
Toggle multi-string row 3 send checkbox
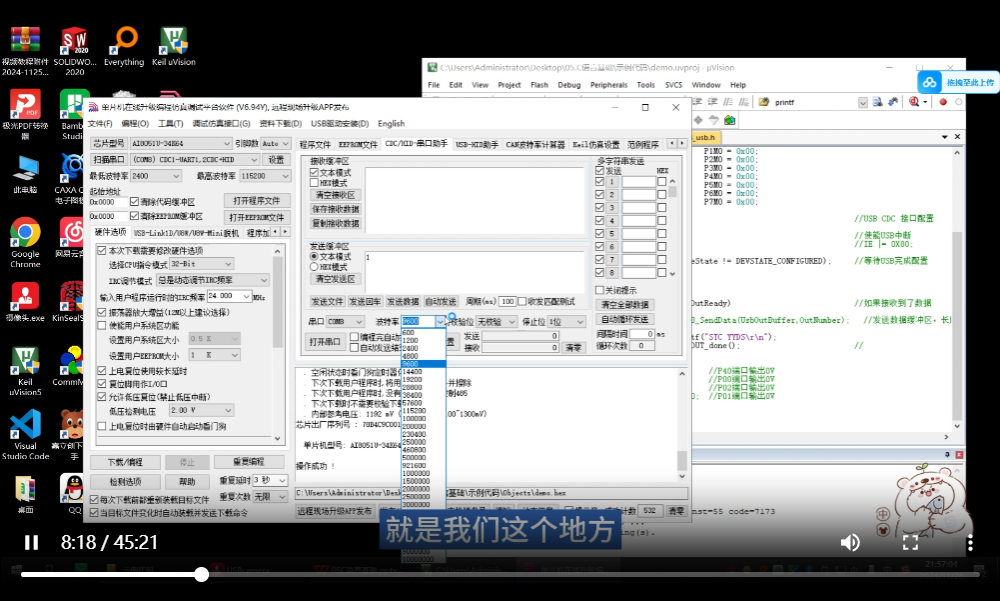(599, 207)
